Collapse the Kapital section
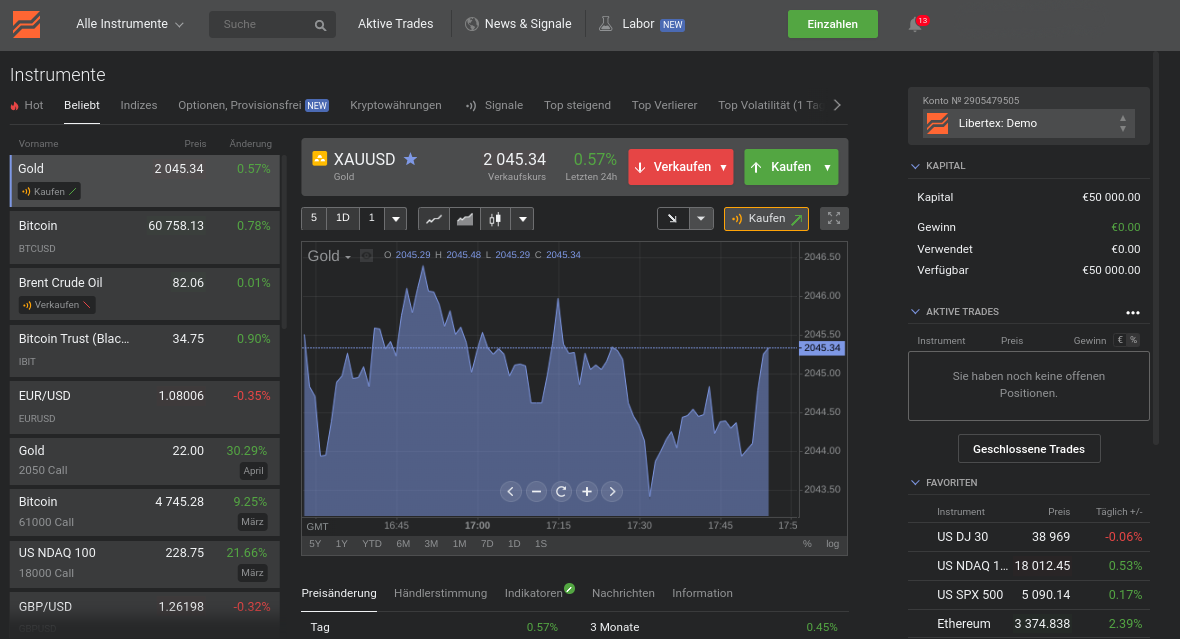1180x639 pixels. 915,166
